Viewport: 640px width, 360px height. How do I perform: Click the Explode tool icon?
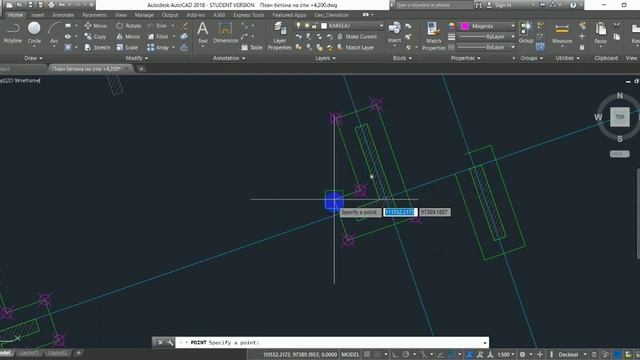tap(184, 36)
